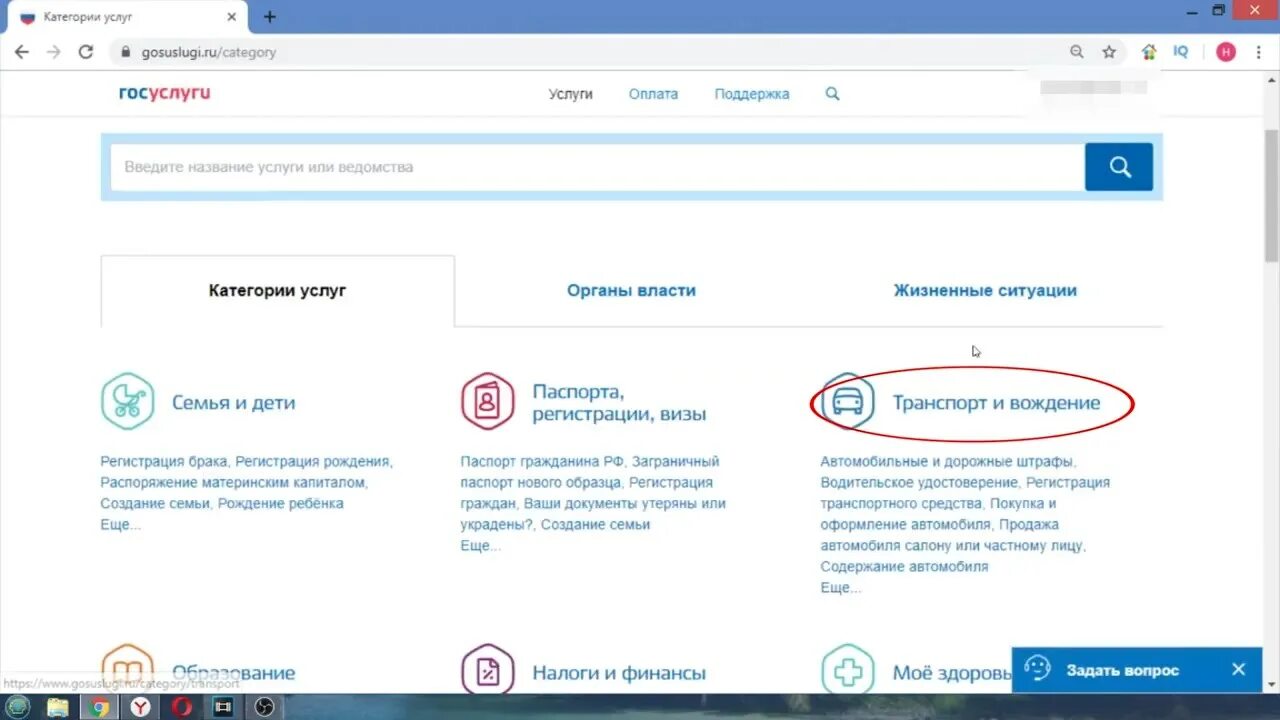Close the Категории услуг browser tab
The image size is (1280, 720).
click(x=232, y=17)
